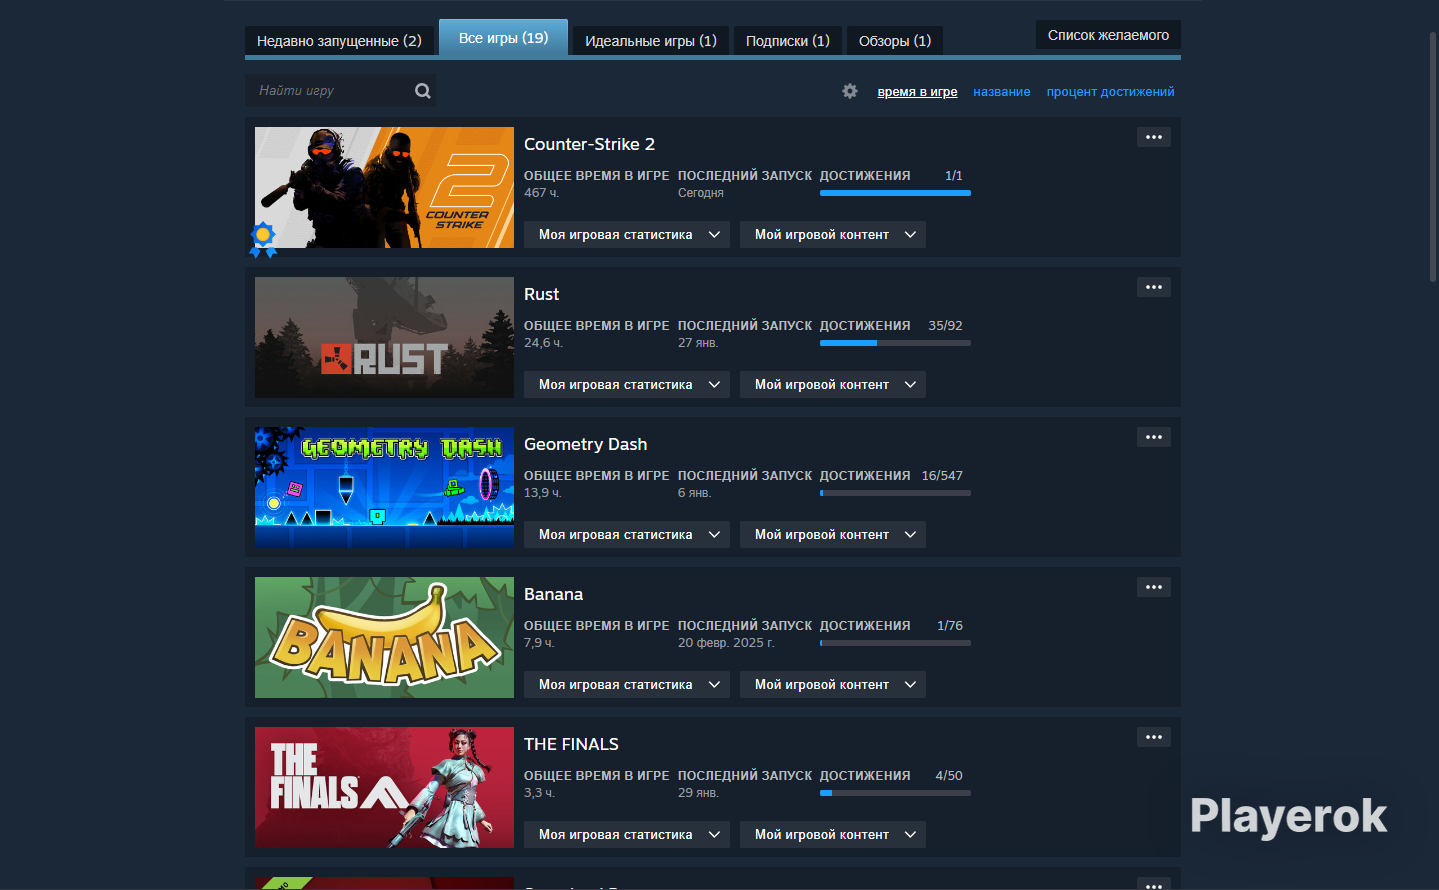Expand Rust game content dropdown
Screen dimensions: 1439x890
832,385
